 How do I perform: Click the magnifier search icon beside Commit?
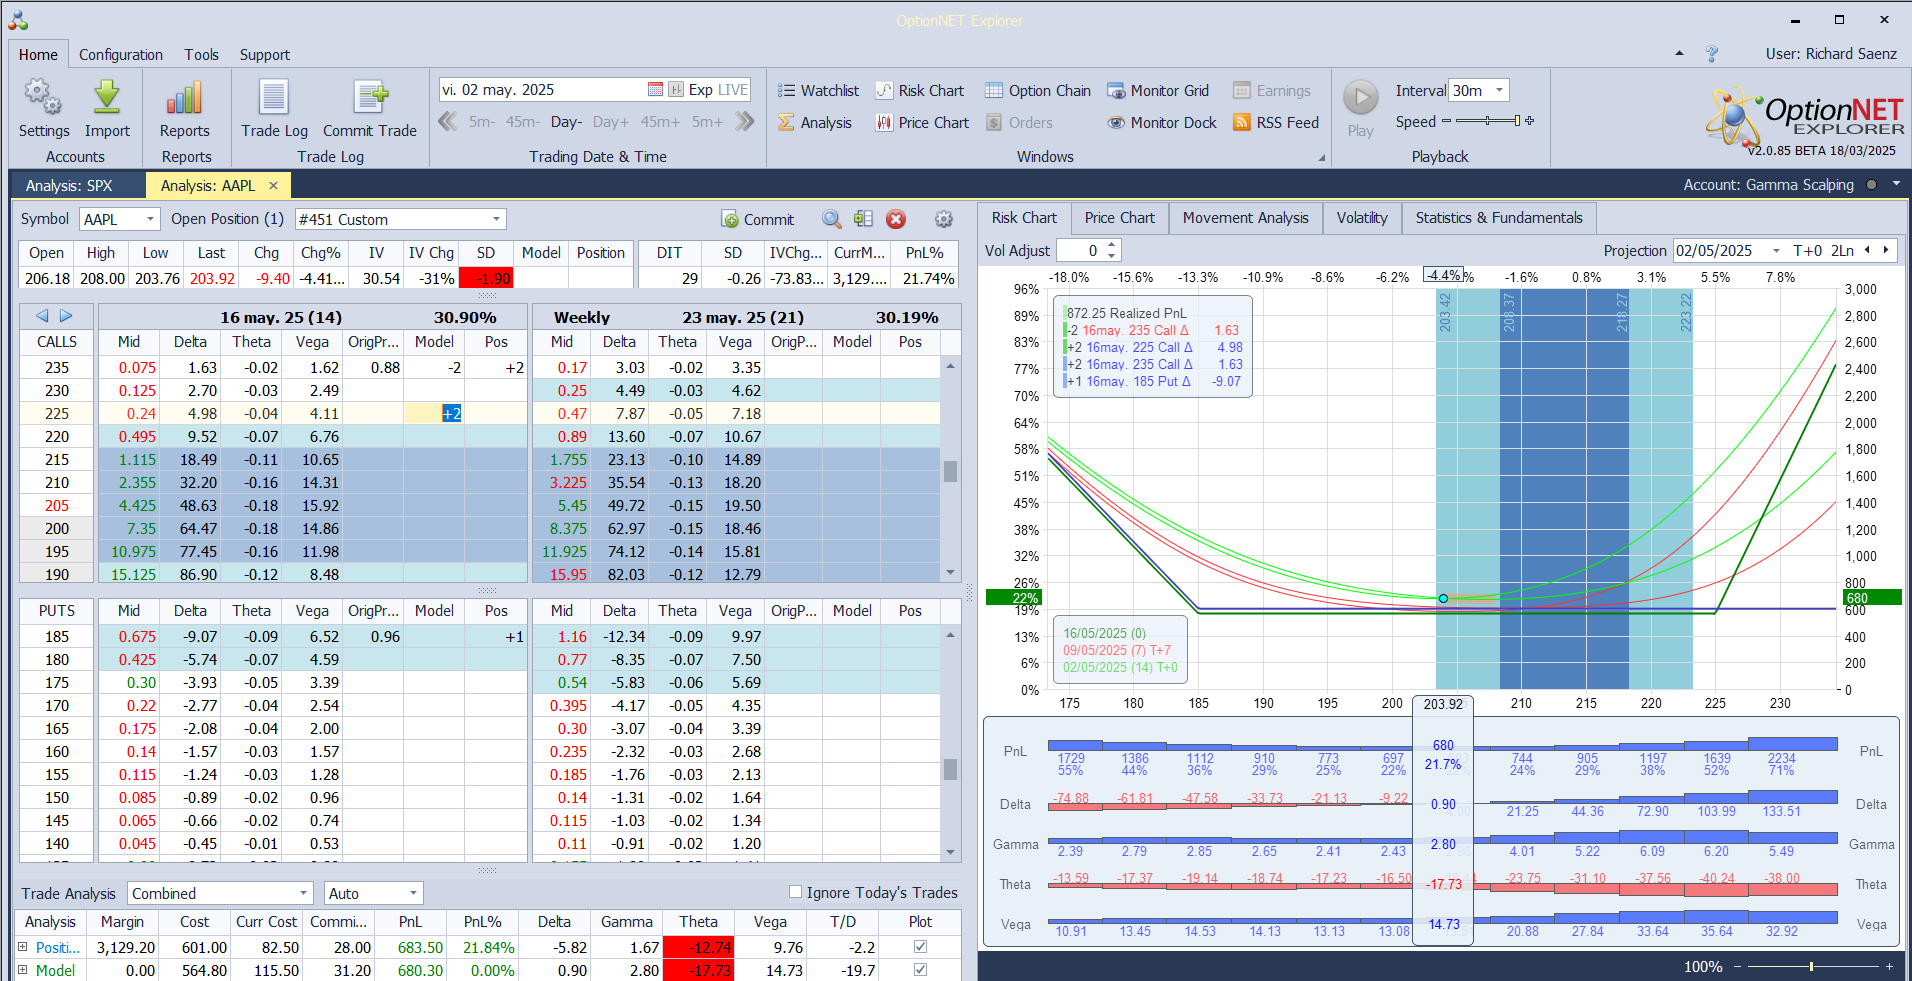tap(831, 219)
